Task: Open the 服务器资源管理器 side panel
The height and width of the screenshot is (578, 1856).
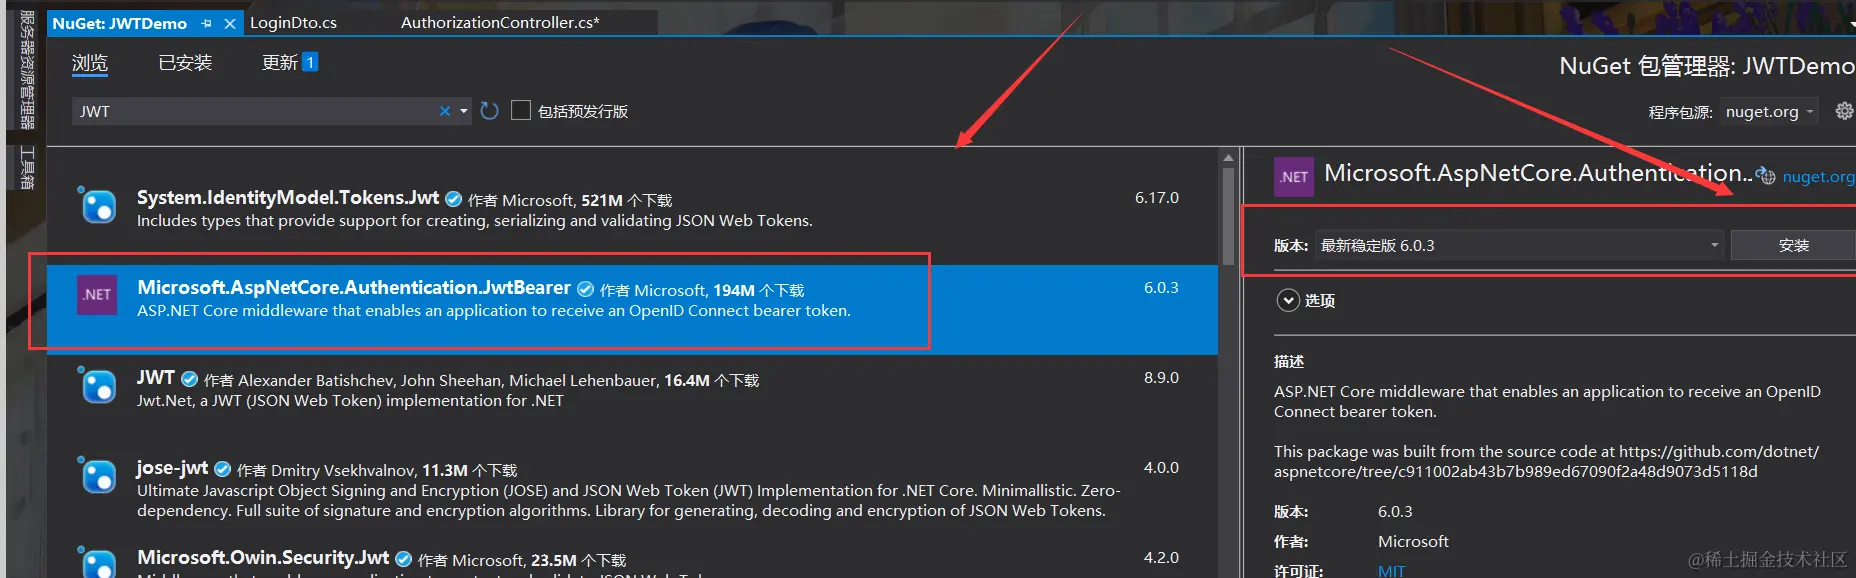Action: click(27, 70)
